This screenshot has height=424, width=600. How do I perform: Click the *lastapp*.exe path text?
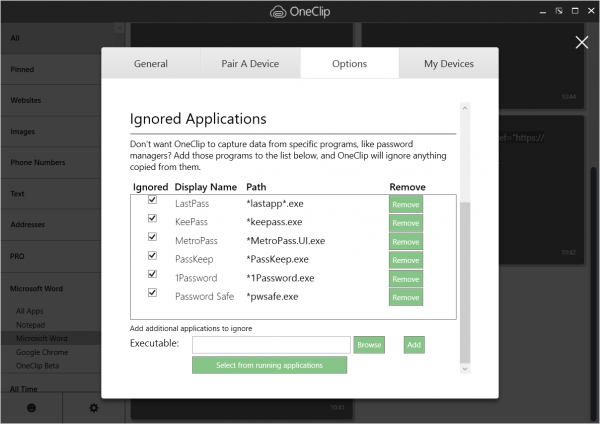click(x=275, y=204)
